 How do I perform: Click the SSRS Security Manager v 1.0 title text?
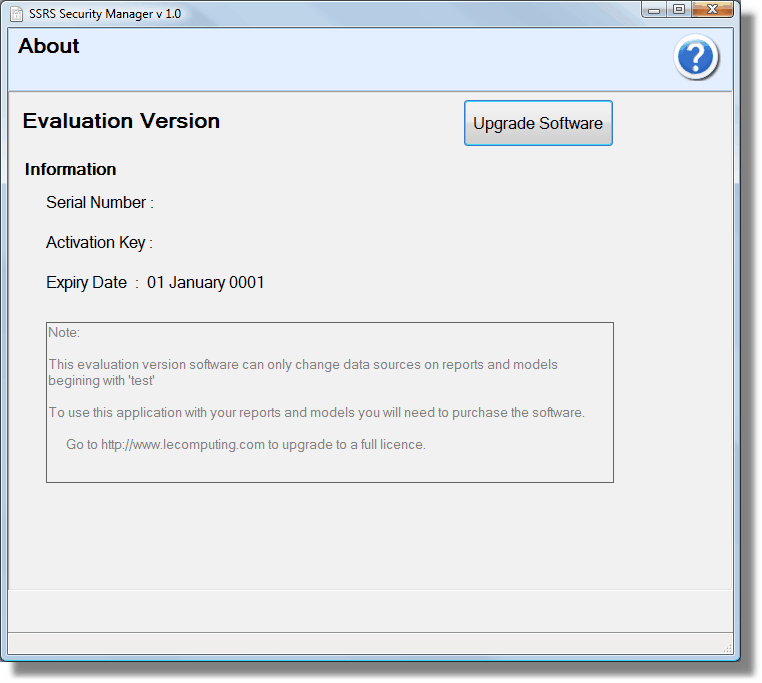pyautogui.click(x=105, y=14)
